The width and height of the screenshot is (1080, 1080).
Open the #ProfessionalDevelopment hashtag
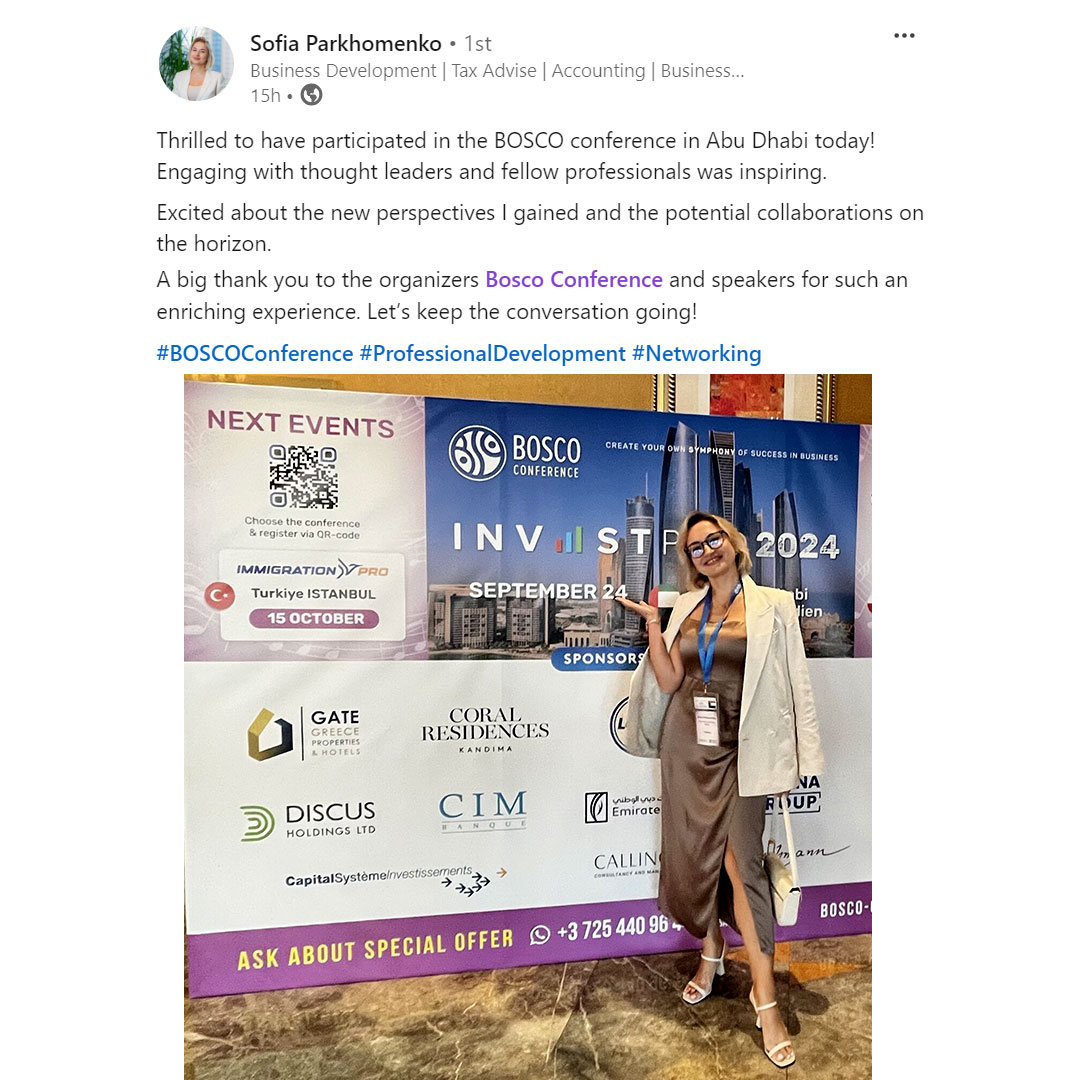point(492,353)
